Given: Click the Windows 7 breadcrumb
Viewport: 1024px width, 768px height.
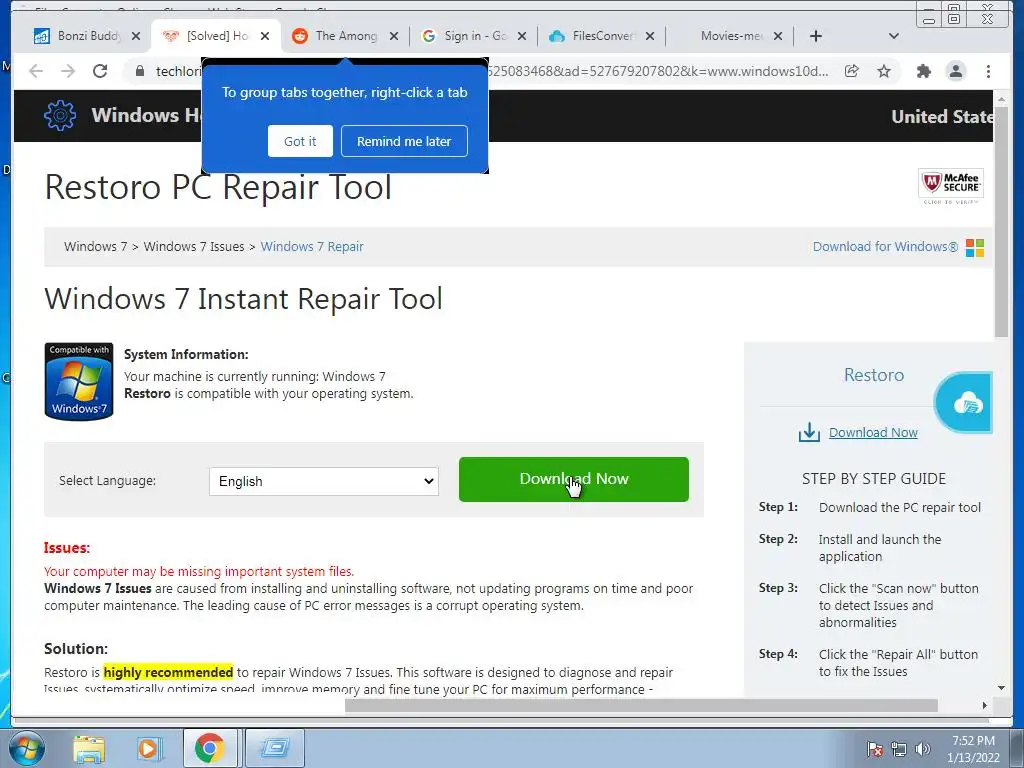Looking at the screenshot, I should coord(95,246).
